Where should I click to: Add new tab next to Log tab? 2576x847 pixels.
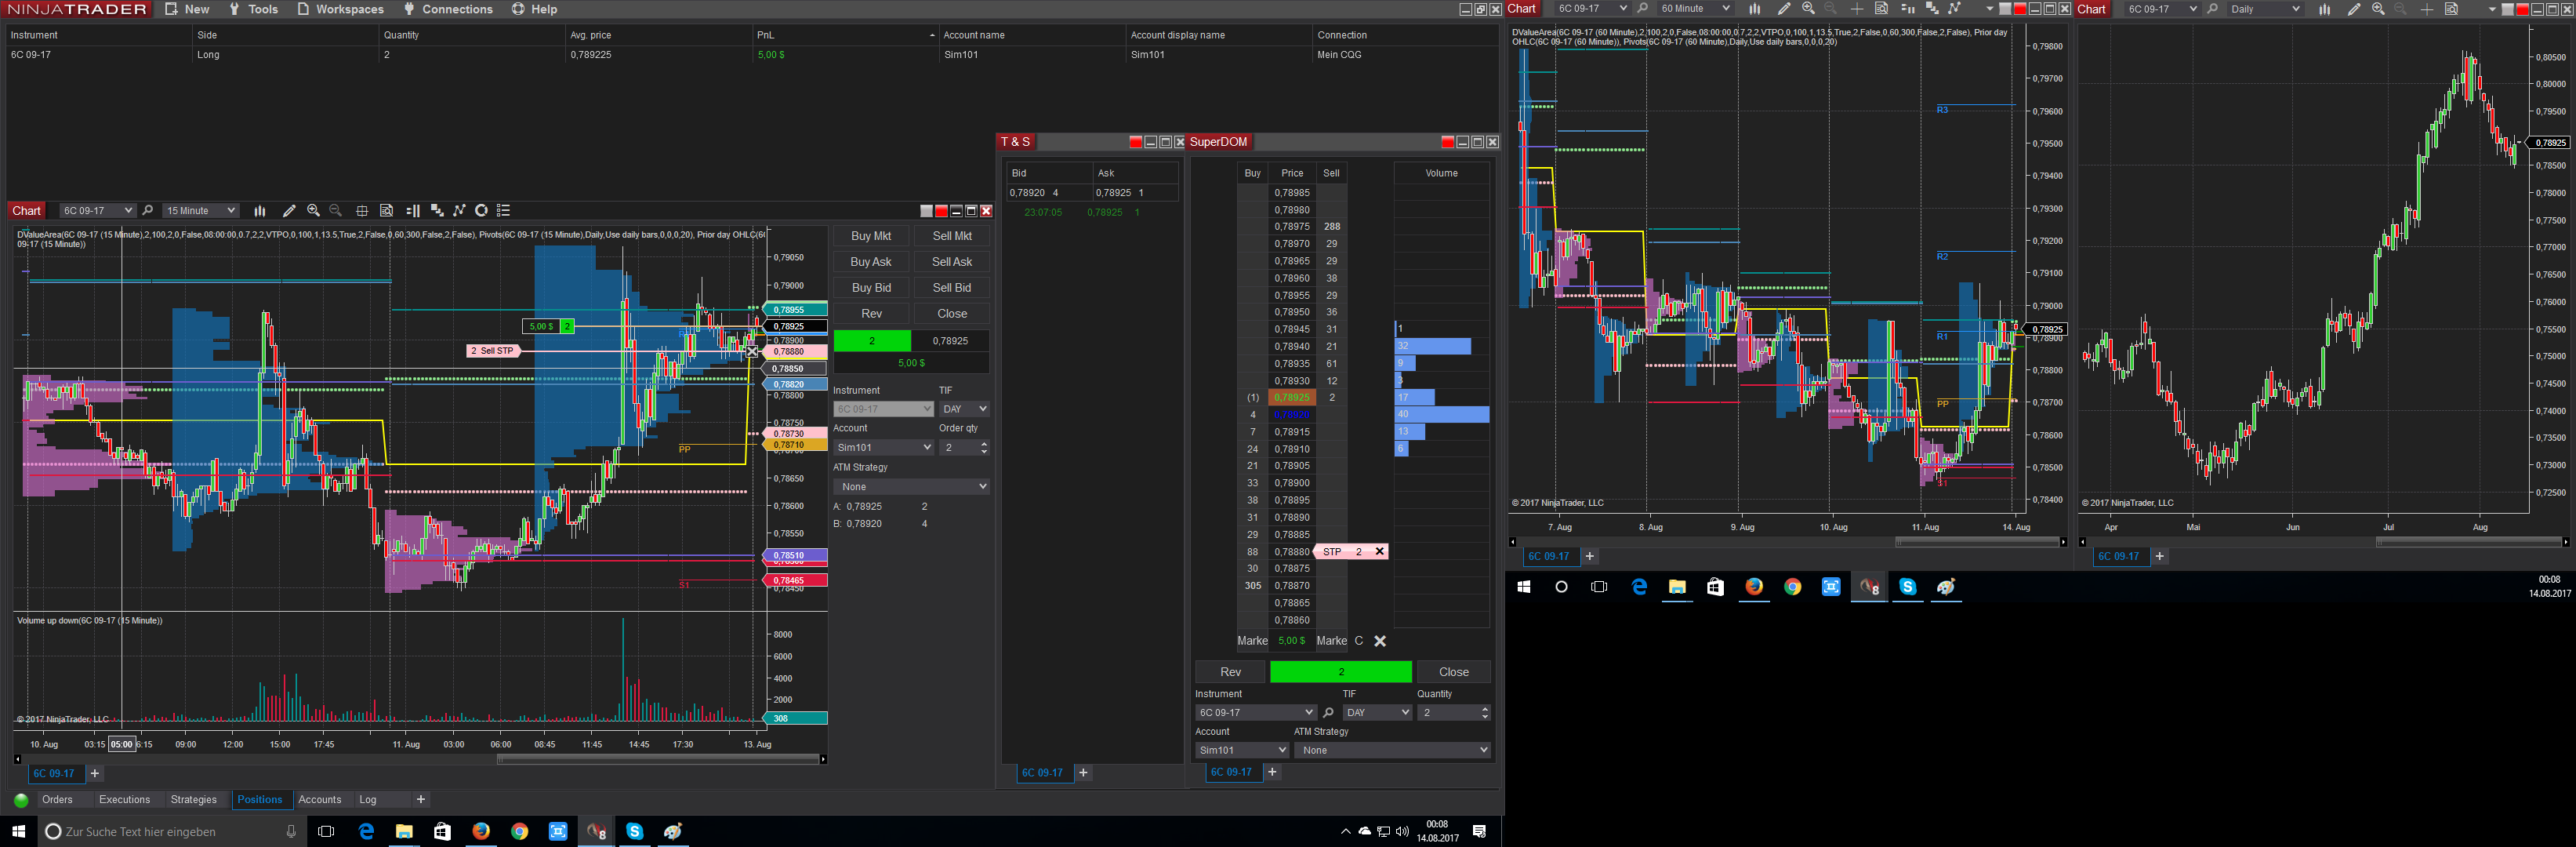click(x=421, y=800)
